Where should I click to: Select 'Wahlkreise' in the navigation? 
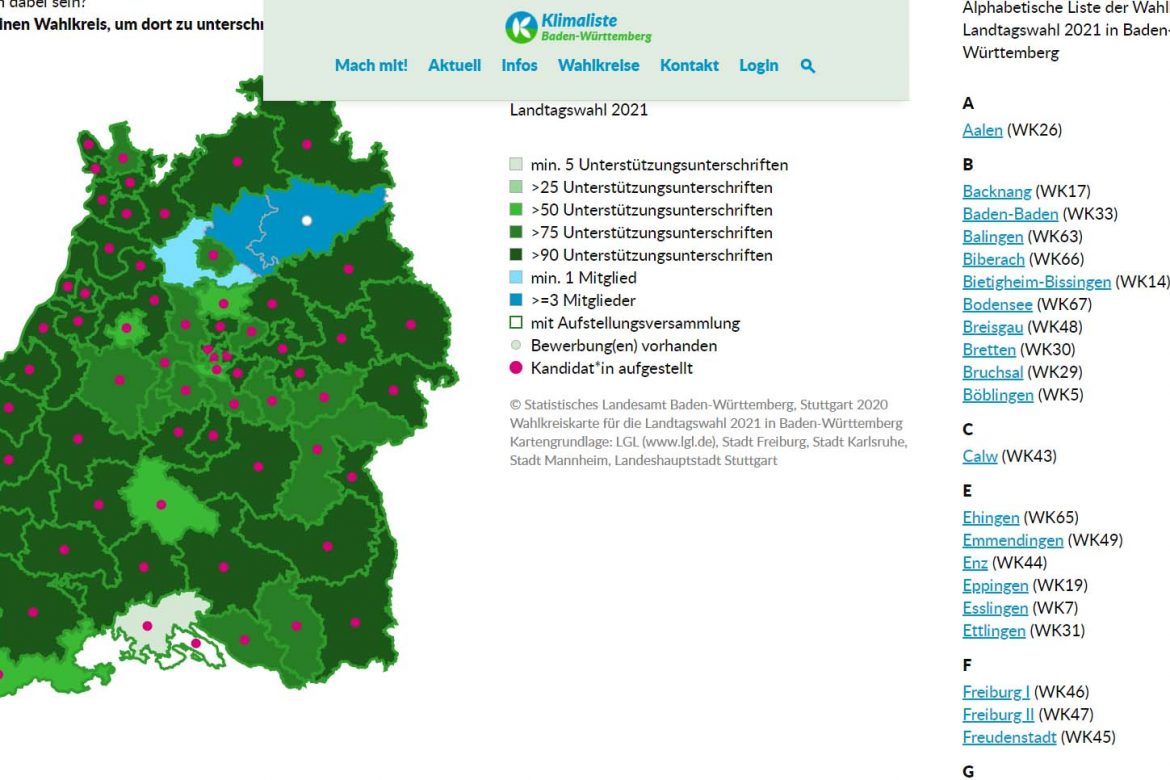point(598,66)
